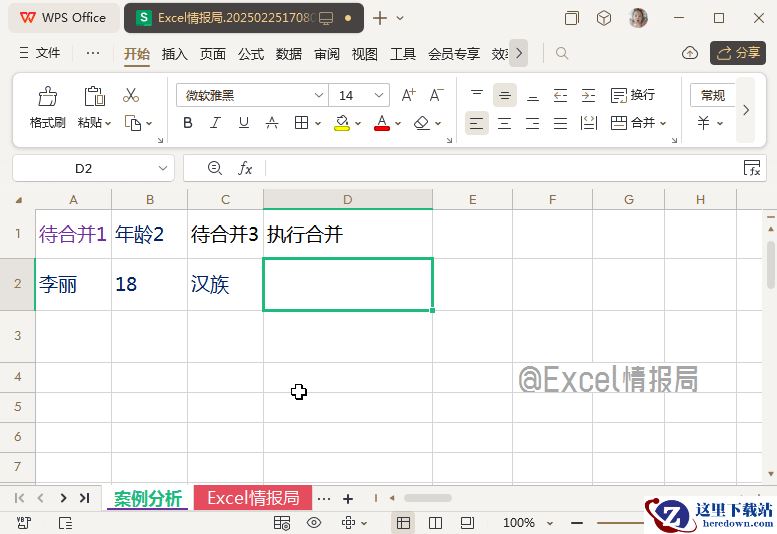Click the Increase indent icon
The width and height of the screenshot is (777, 534).
[588, 95]
